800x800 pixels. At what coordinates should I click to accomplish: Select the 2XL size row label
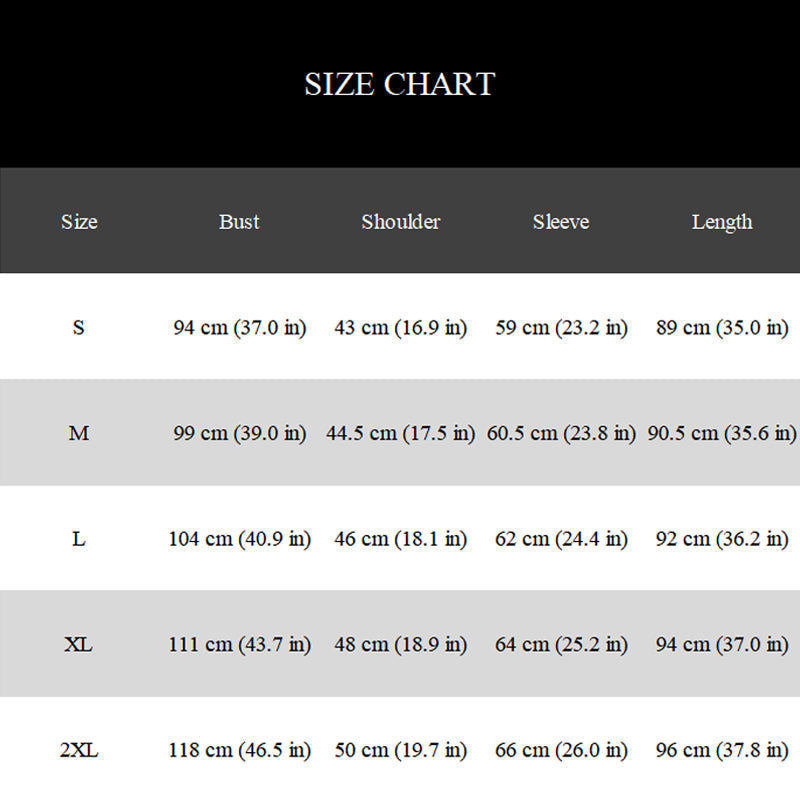[79, 750]
